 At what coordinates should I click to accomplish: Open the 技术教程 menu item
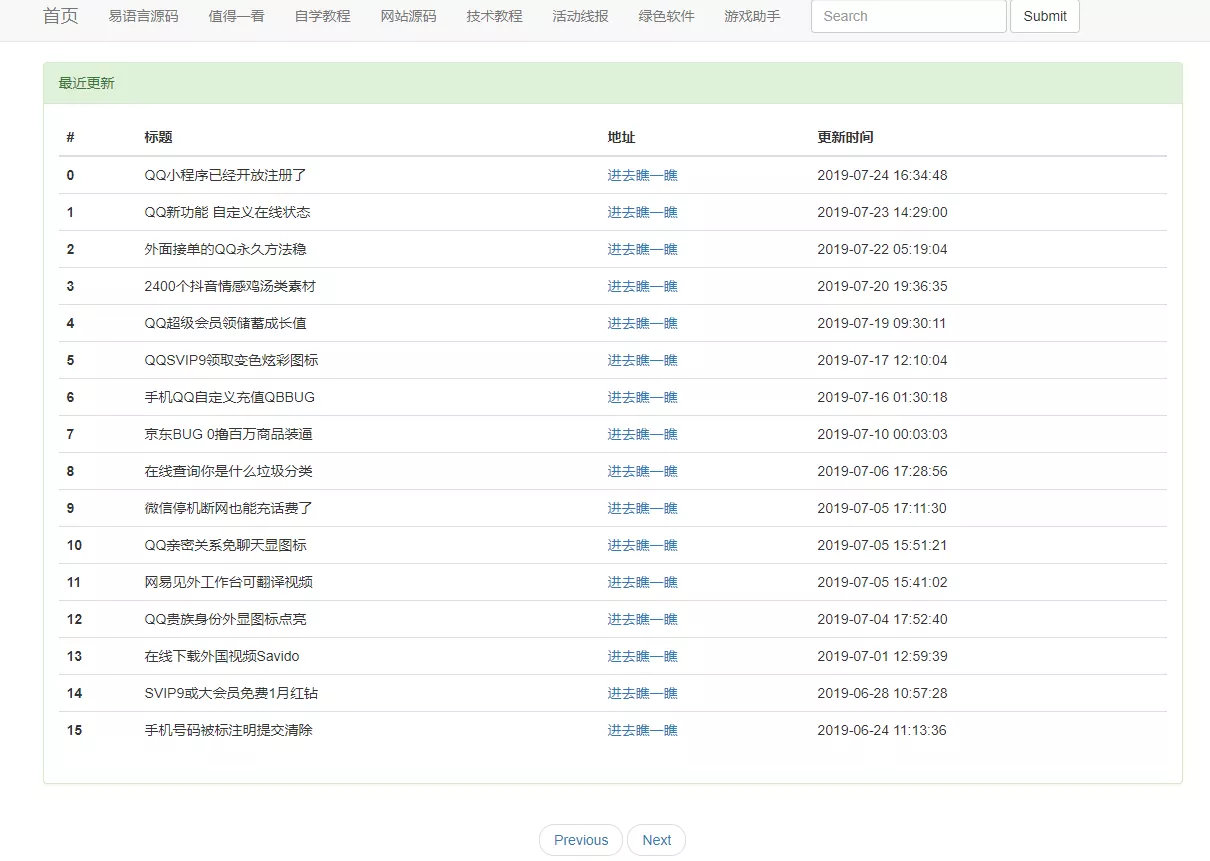coord(494,16)
